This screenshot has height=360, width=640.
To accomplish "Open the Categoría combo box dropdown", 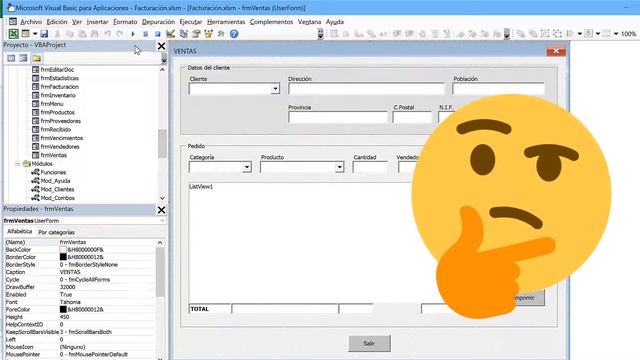I will [x=247, y=167].
